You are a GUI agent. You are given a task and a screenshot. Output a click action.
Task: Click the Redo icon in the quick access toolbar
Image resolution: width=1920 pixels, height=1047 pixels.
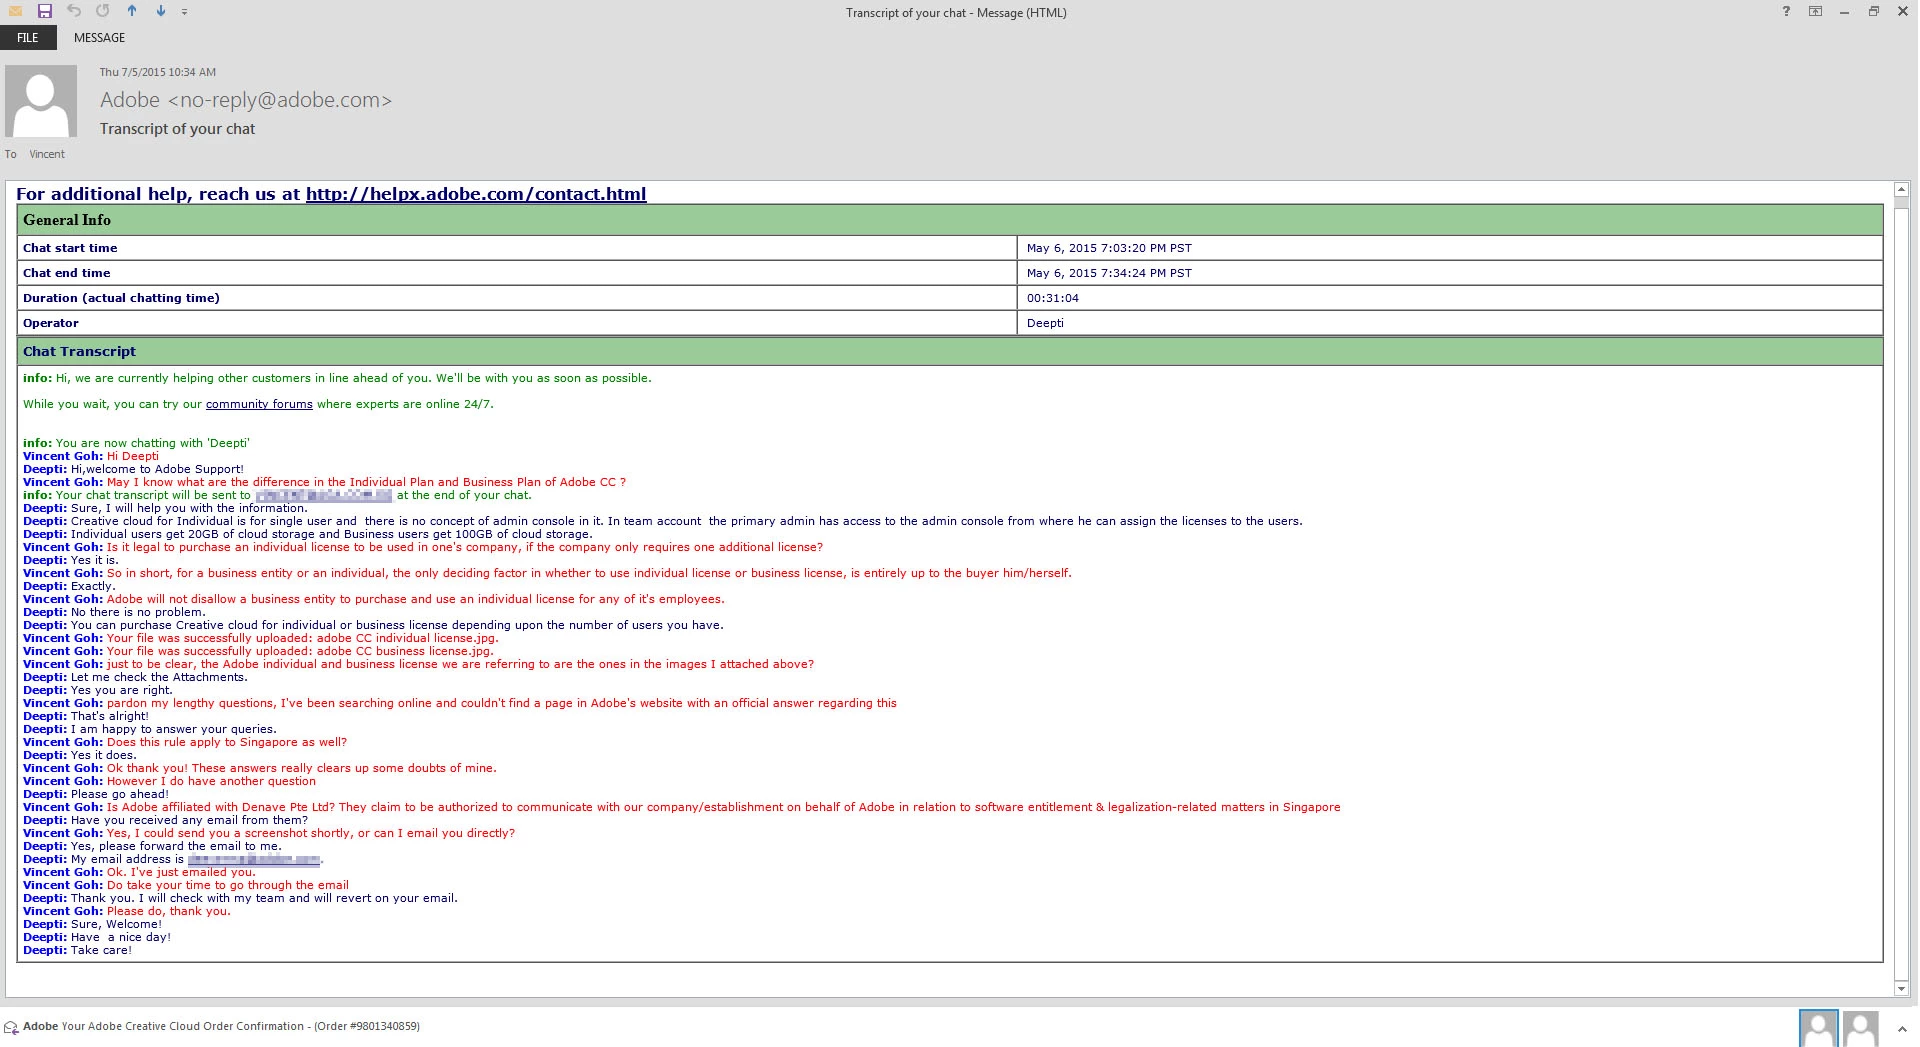coord(103,11)
